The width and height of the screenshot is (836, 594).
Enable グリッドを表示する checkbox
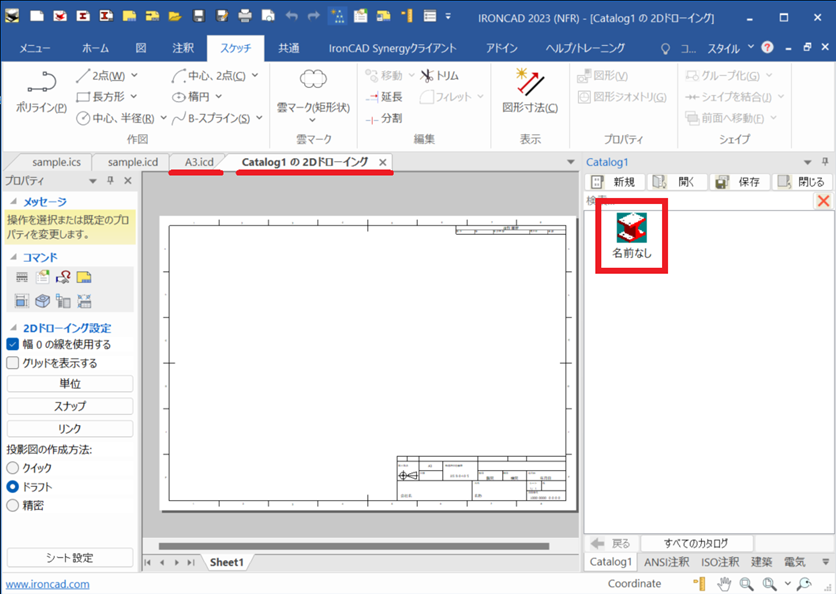click(14, 363)
